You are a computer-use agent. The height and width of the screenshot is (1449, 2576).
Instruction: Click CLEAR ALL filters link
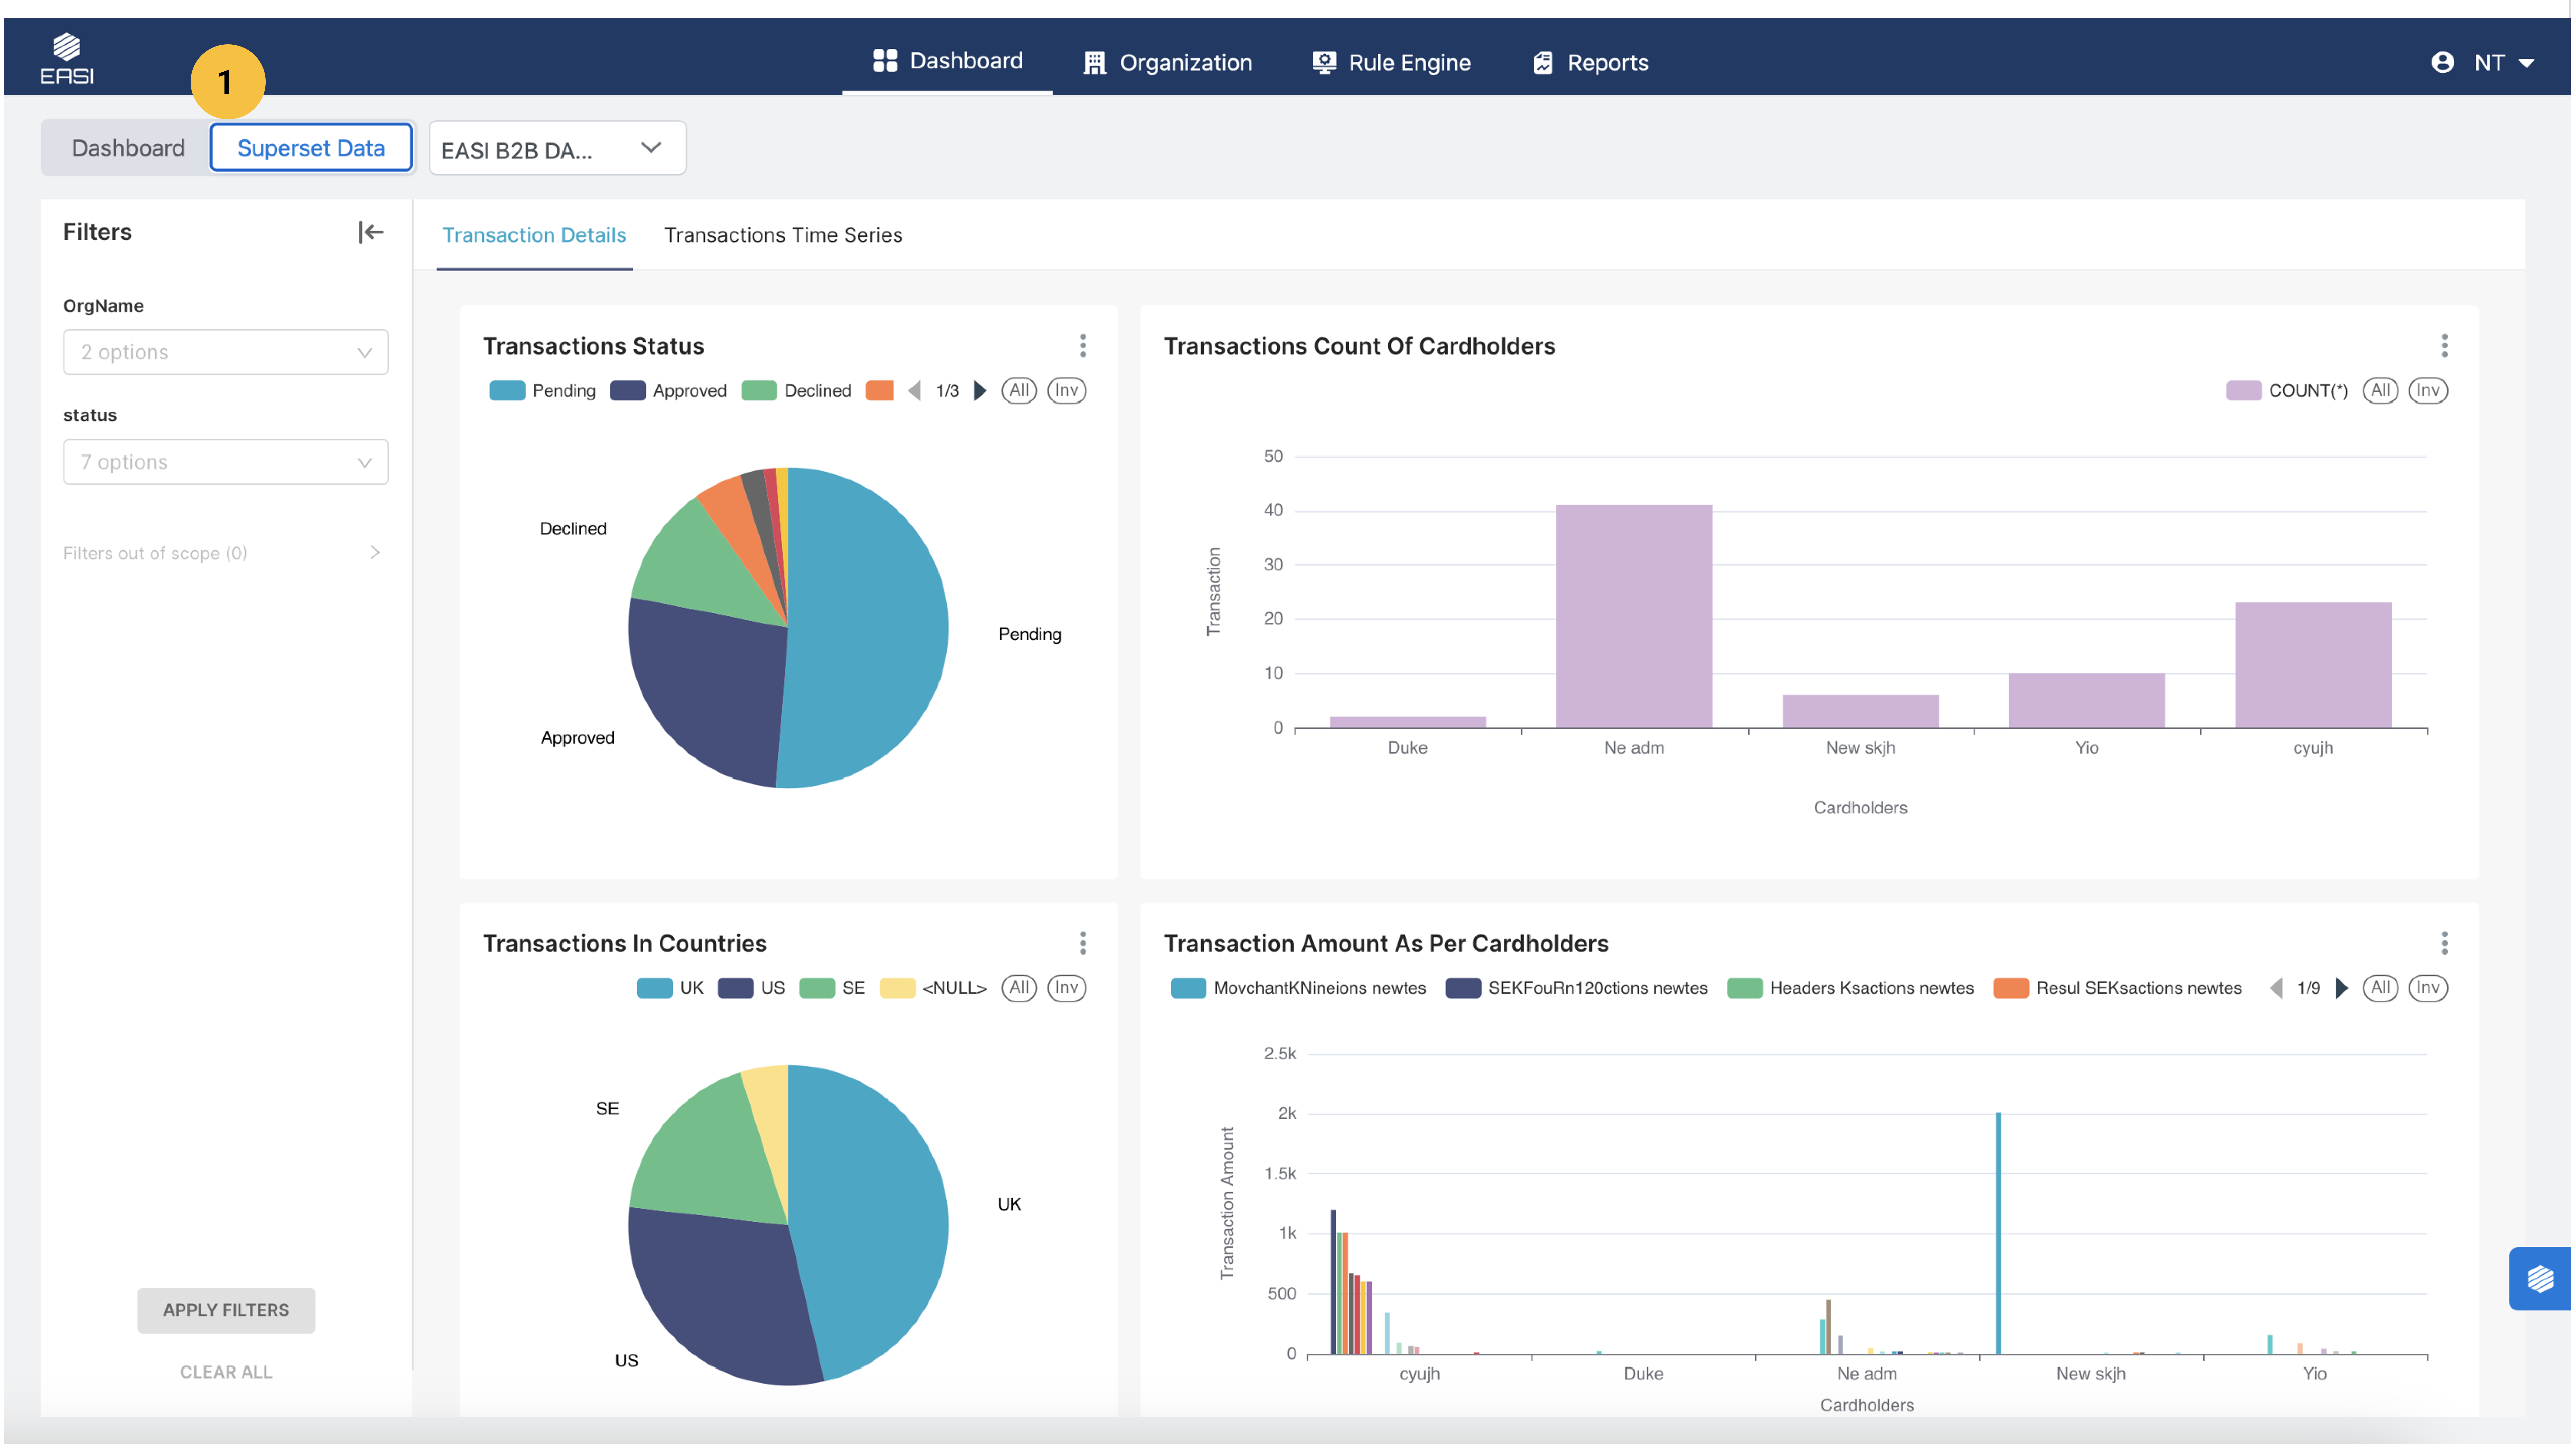226,1372
